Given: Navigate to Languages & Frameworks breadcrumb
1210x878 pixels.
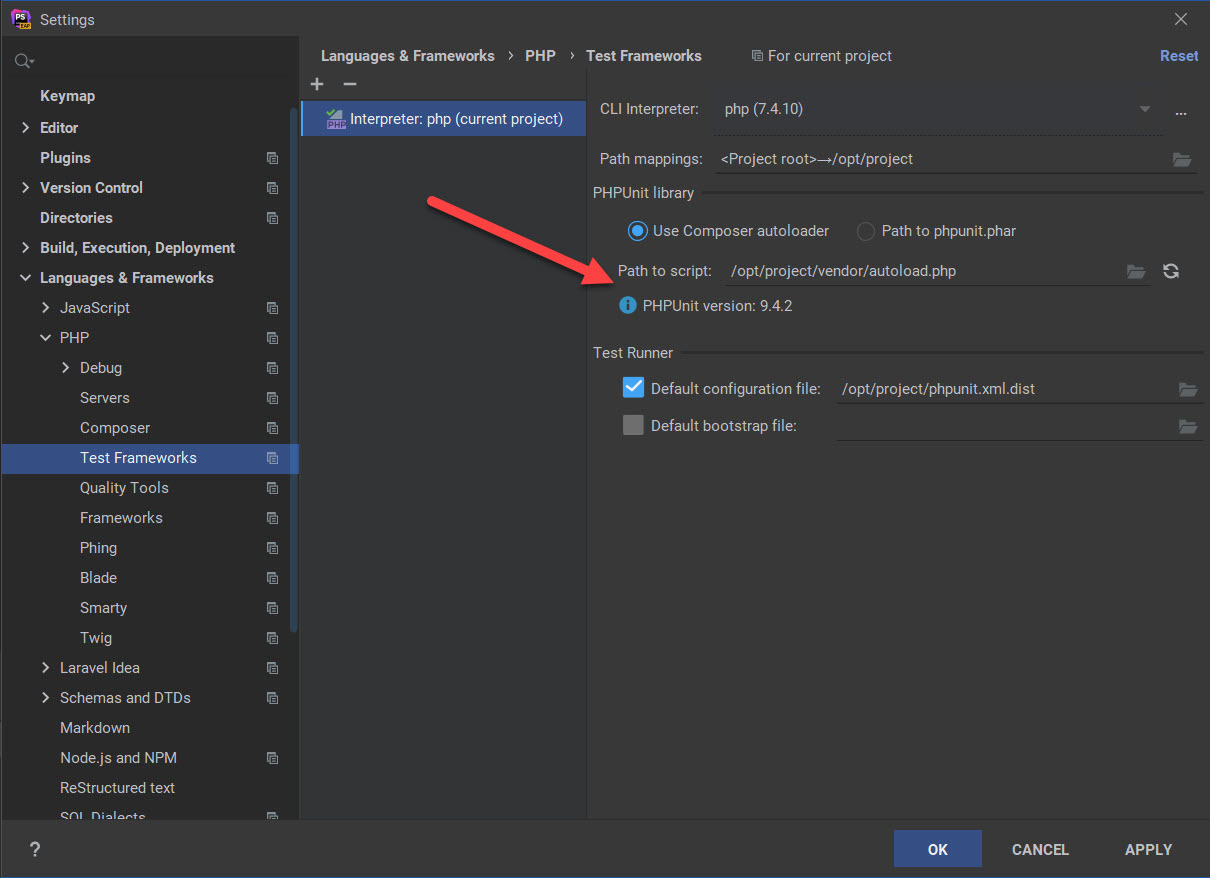Looking at the screenshot, I should coord(408,56).
